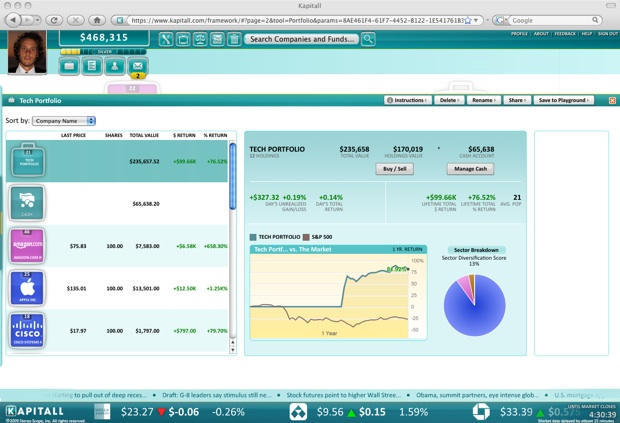Click the Obama summit partners news headline
This screenshot has height=423, width=620.
(x=476, y=395)
